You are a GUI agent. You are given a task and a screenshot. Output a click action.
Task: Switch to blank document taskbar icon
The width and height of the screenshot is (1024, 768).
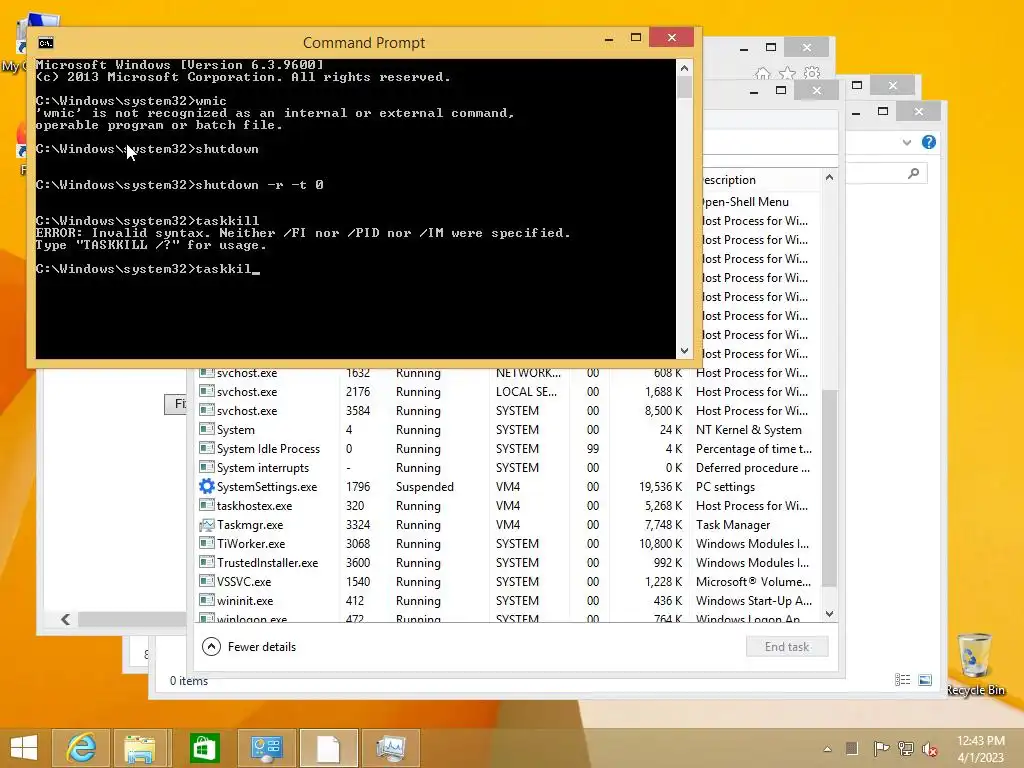[328, 748]
